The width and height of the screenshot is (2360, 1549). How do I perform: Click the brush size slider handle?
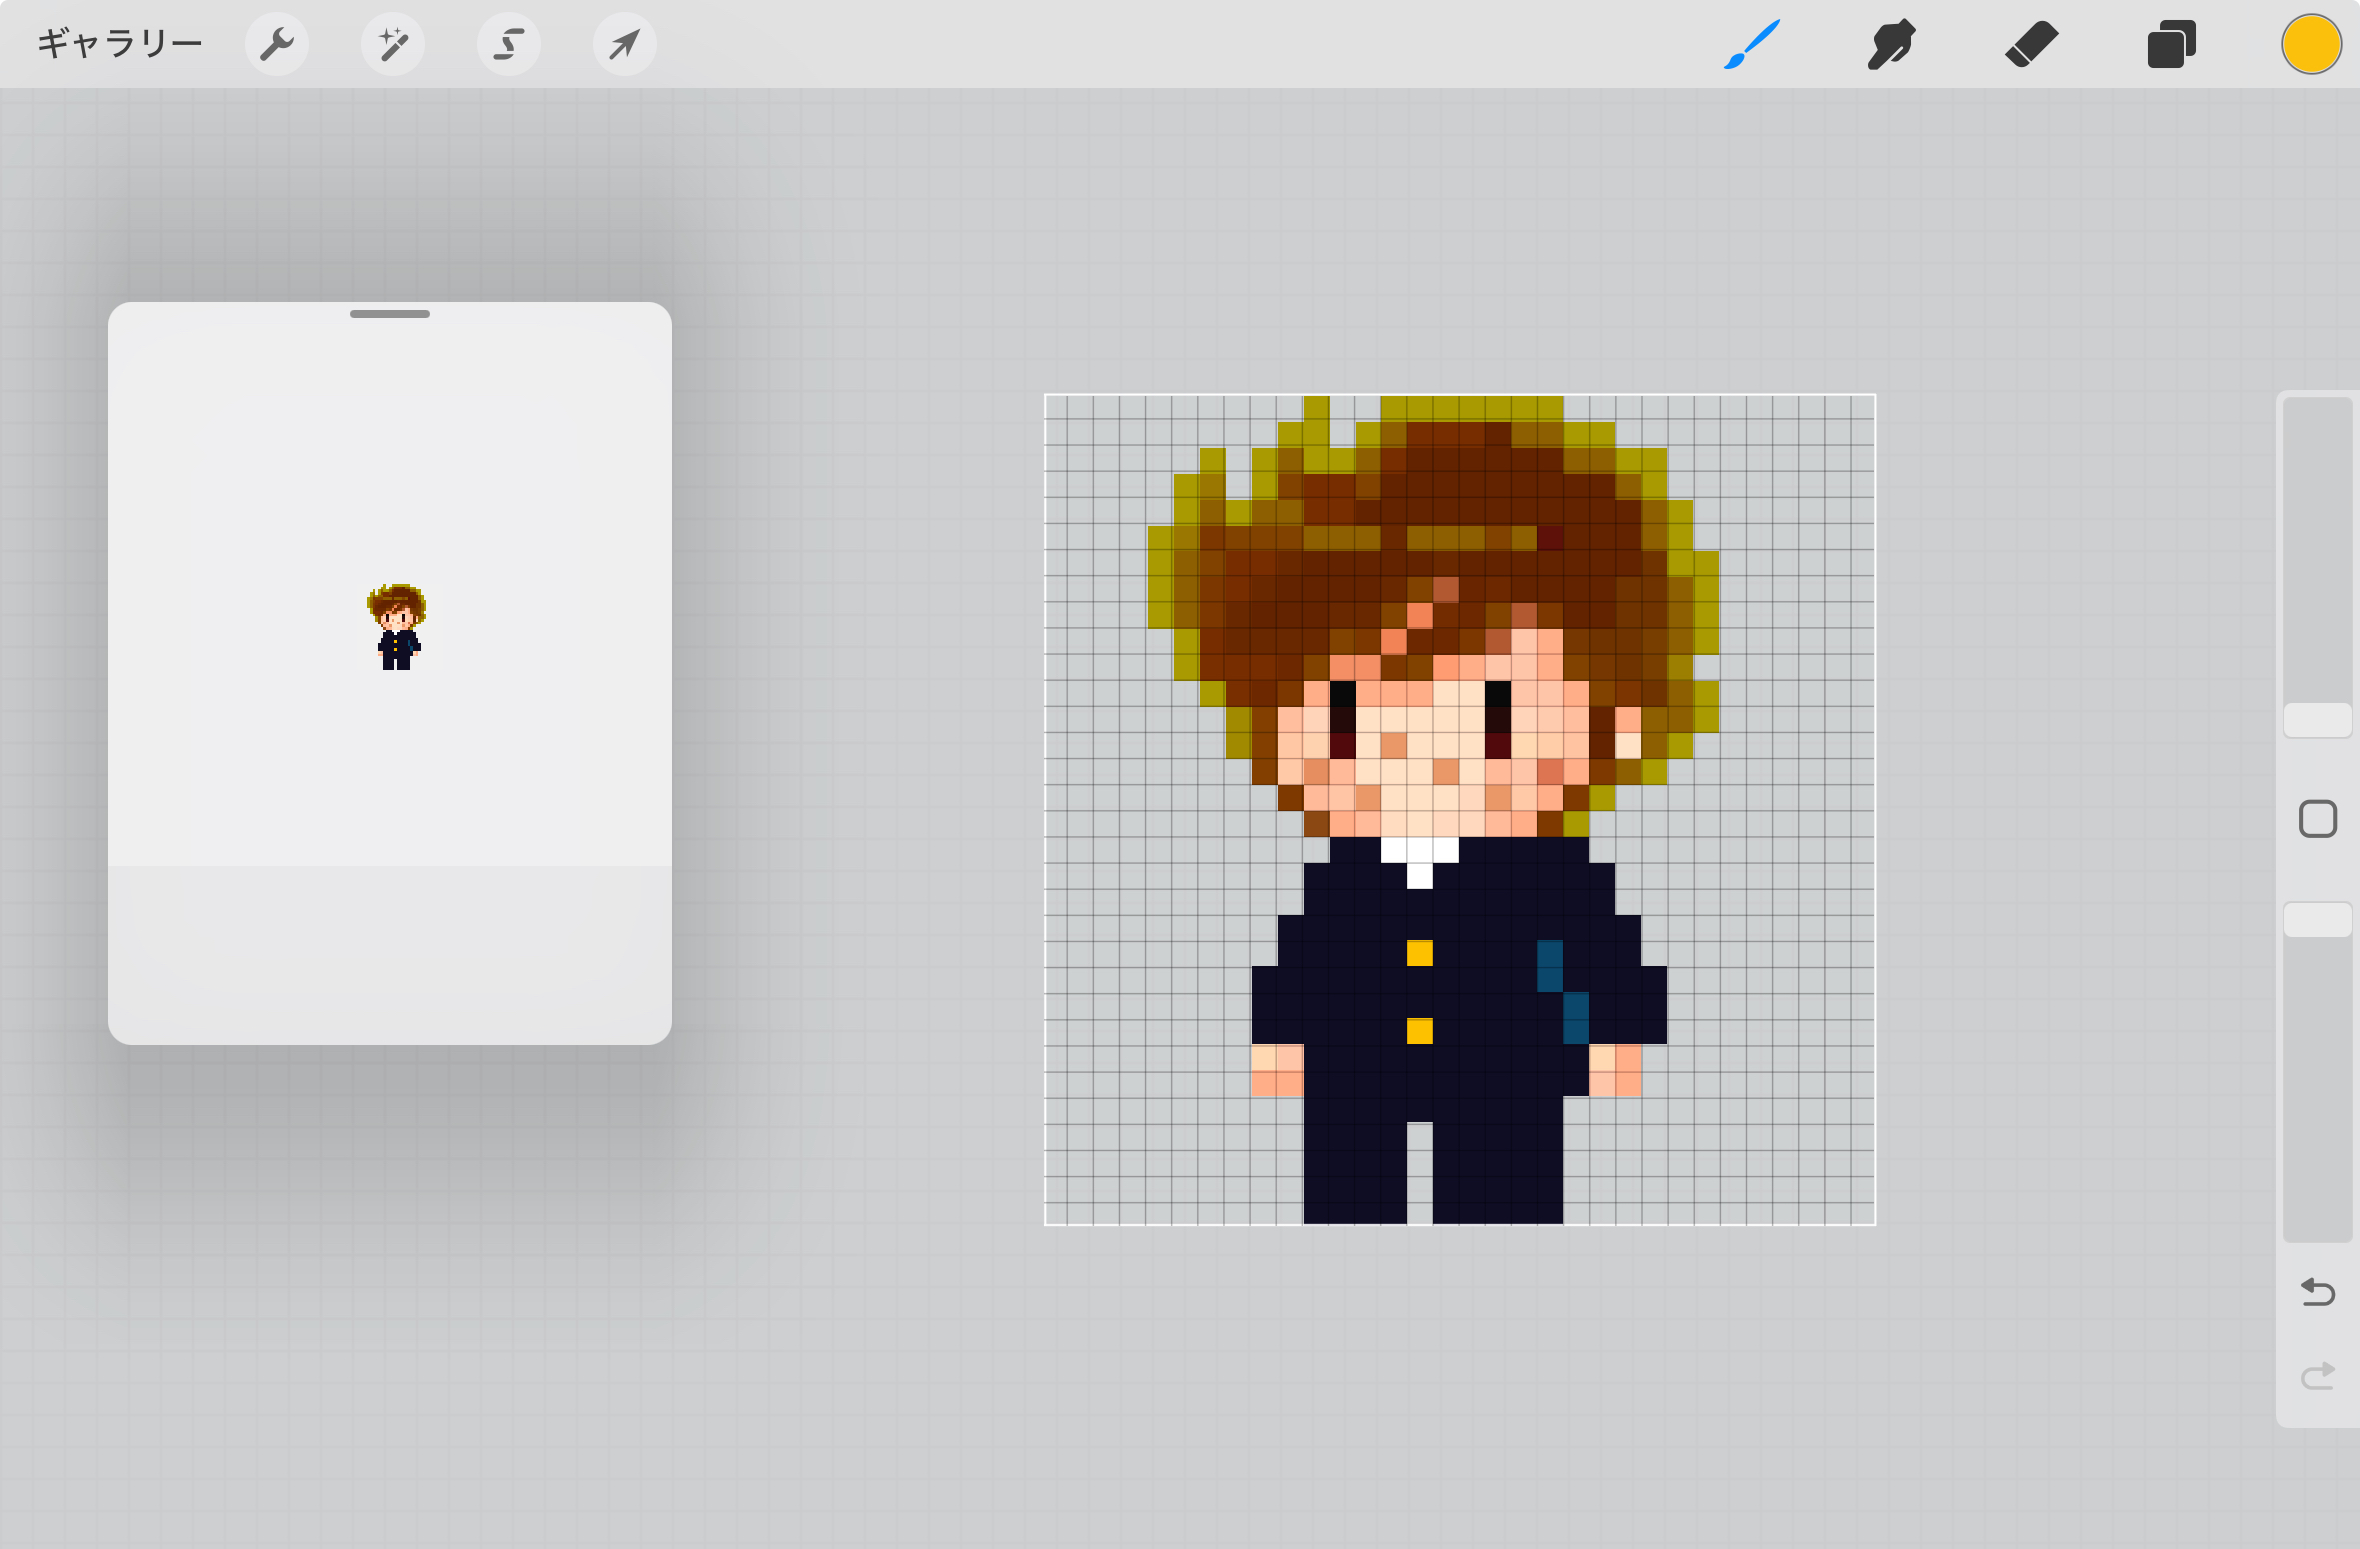[2317, 720]
